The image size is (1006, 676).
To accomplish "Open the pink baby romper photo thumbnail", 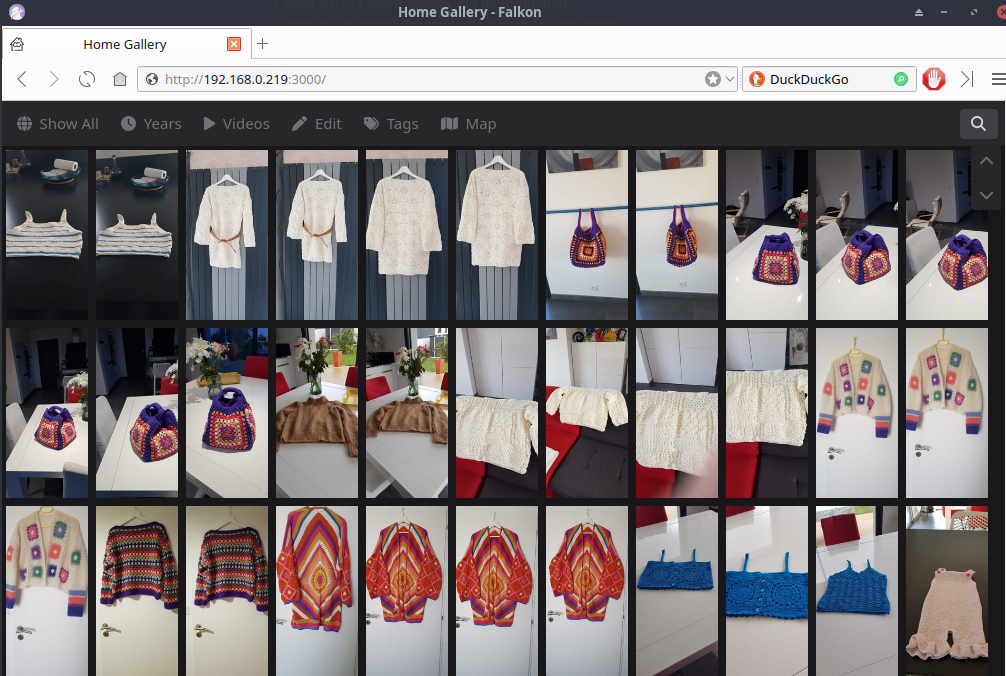I will tap(946, 590).
